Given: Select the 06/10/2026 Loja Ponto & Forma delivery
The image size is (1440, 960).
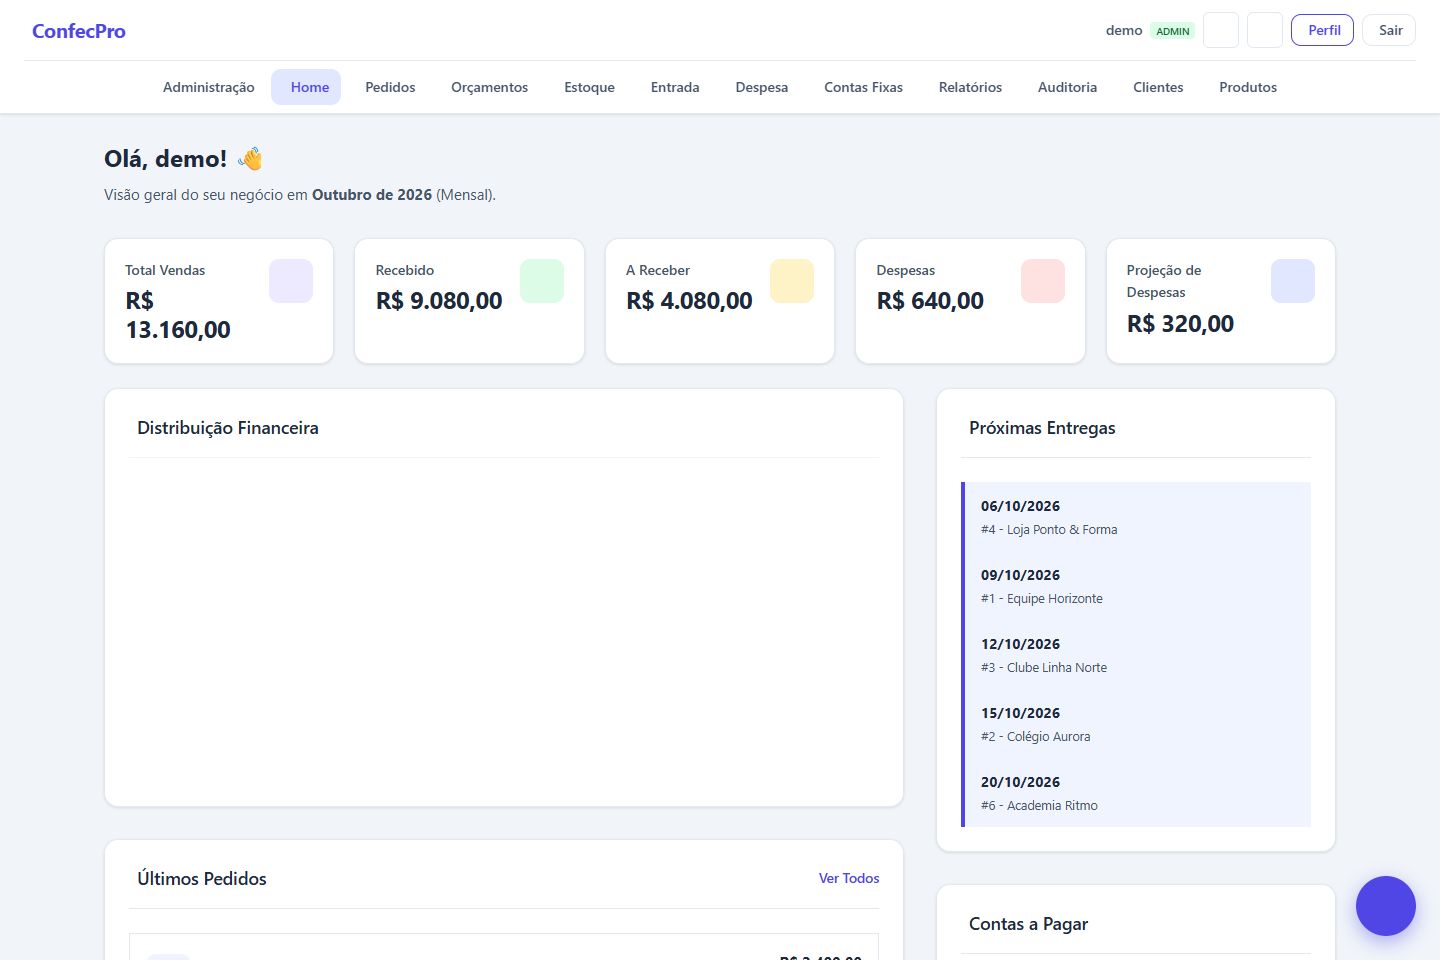Looking at the screenshot, I should (1136, 517).
